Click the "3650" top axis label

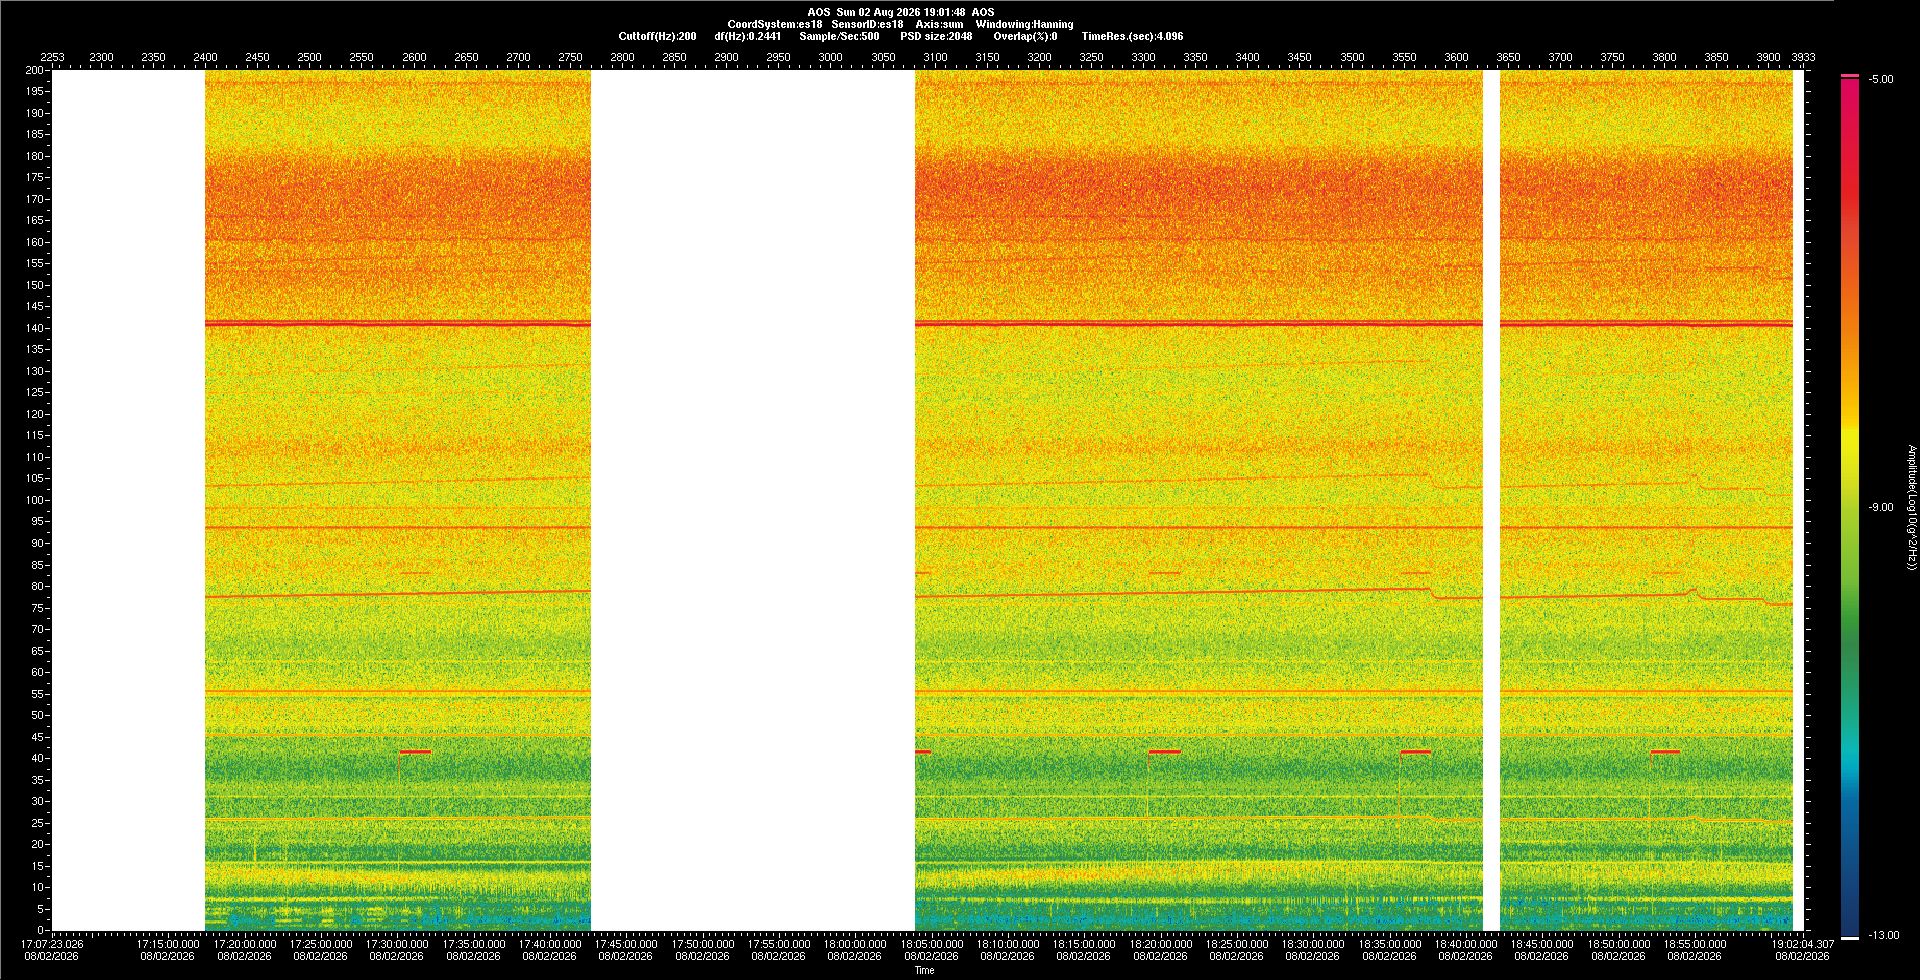click(x=1508, y=57)
